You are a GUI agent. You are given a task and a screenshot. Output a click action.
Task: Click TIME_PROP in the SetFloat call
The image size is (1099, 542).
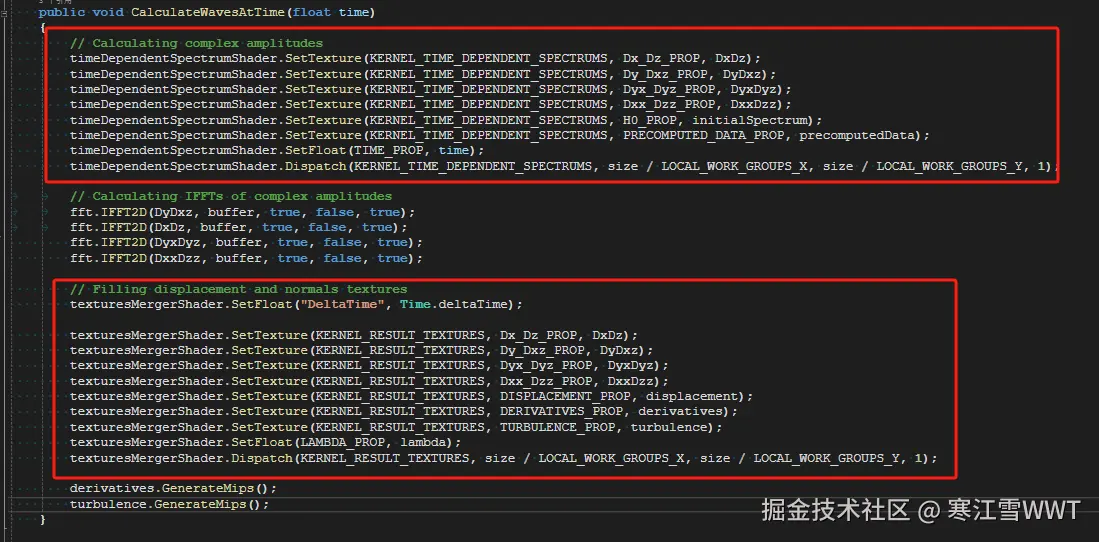click(390, 151)
